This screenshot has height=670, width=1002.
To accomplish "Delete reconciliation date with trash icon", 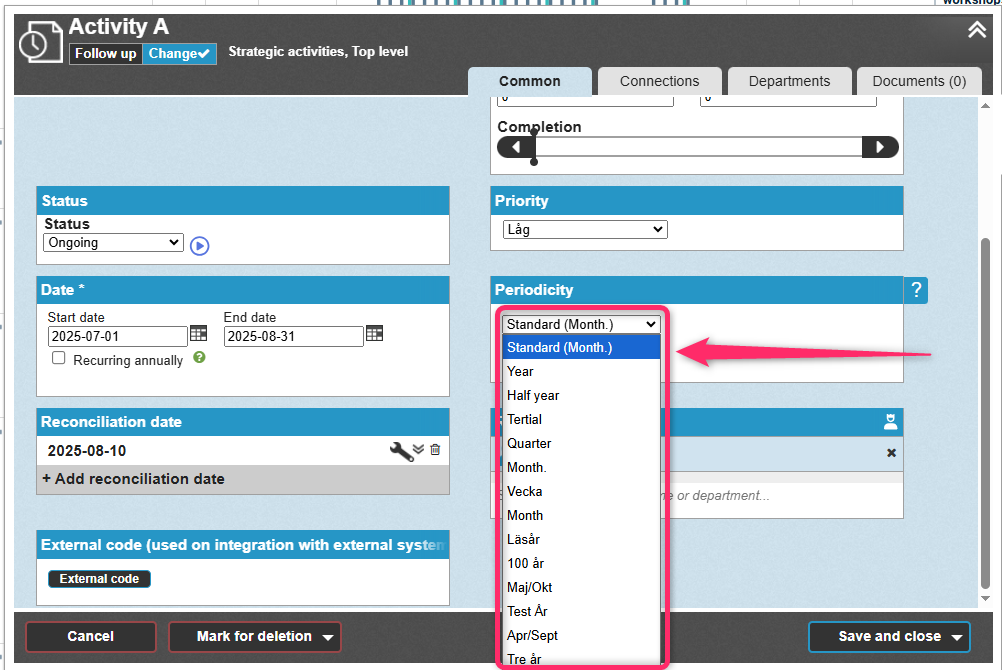I will 435,450.
